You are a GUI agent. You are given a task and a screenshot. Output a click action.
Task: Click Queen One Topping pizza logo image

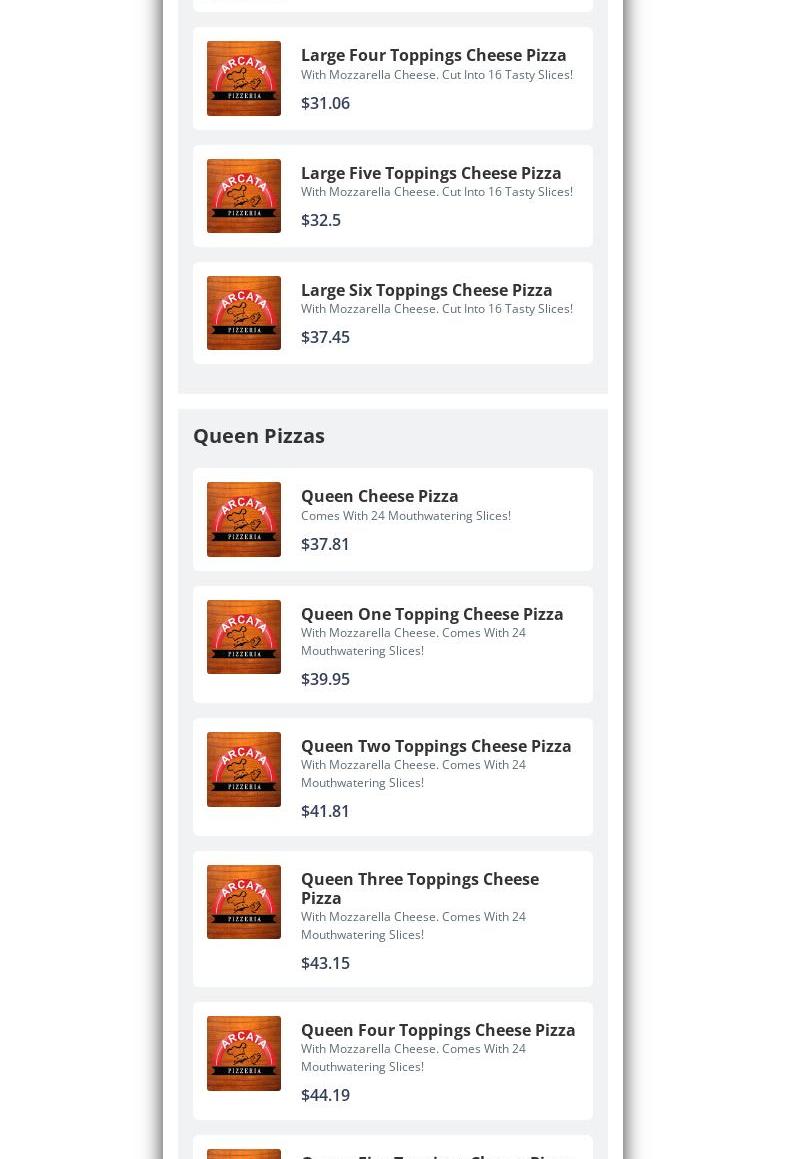(x=244, y=636)
